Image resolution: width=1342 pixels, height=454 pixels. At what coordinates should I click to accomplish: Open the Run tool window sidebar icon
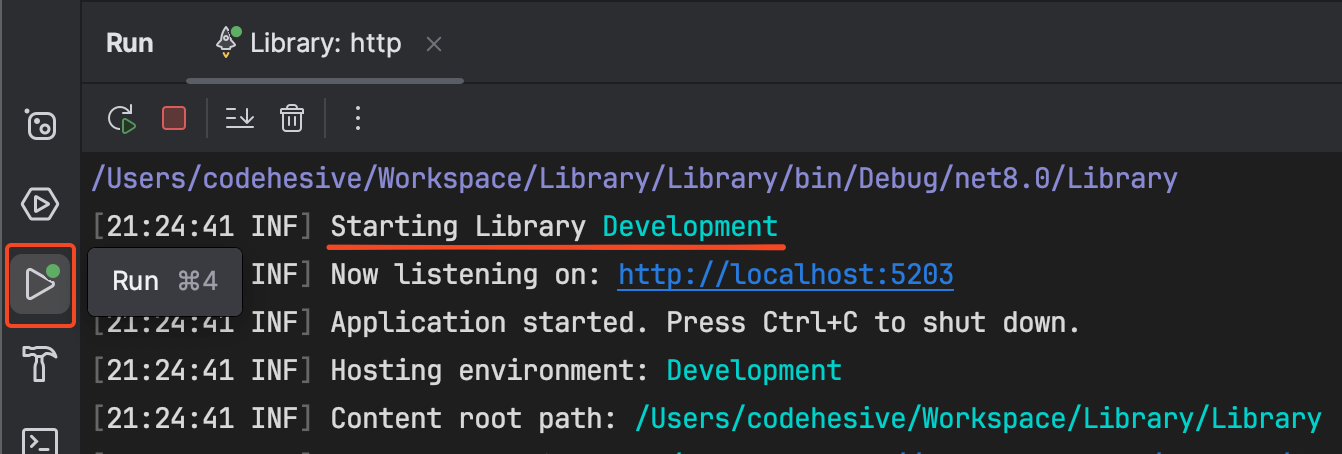point(40,284)
